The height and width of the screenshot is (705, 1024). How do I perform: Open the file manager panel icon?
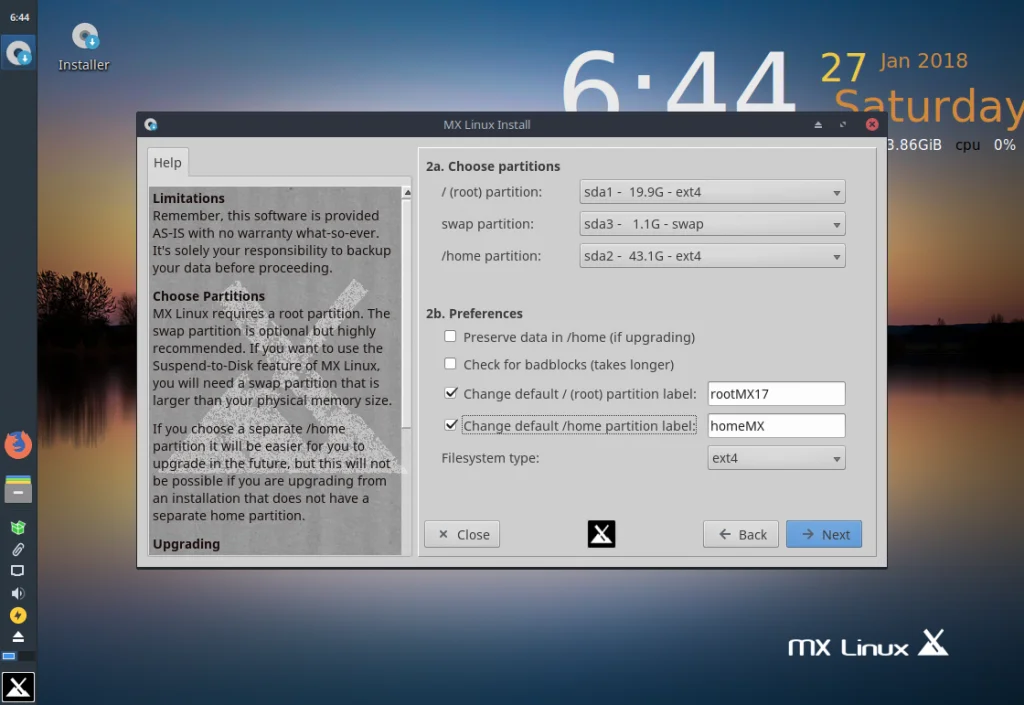18,488
